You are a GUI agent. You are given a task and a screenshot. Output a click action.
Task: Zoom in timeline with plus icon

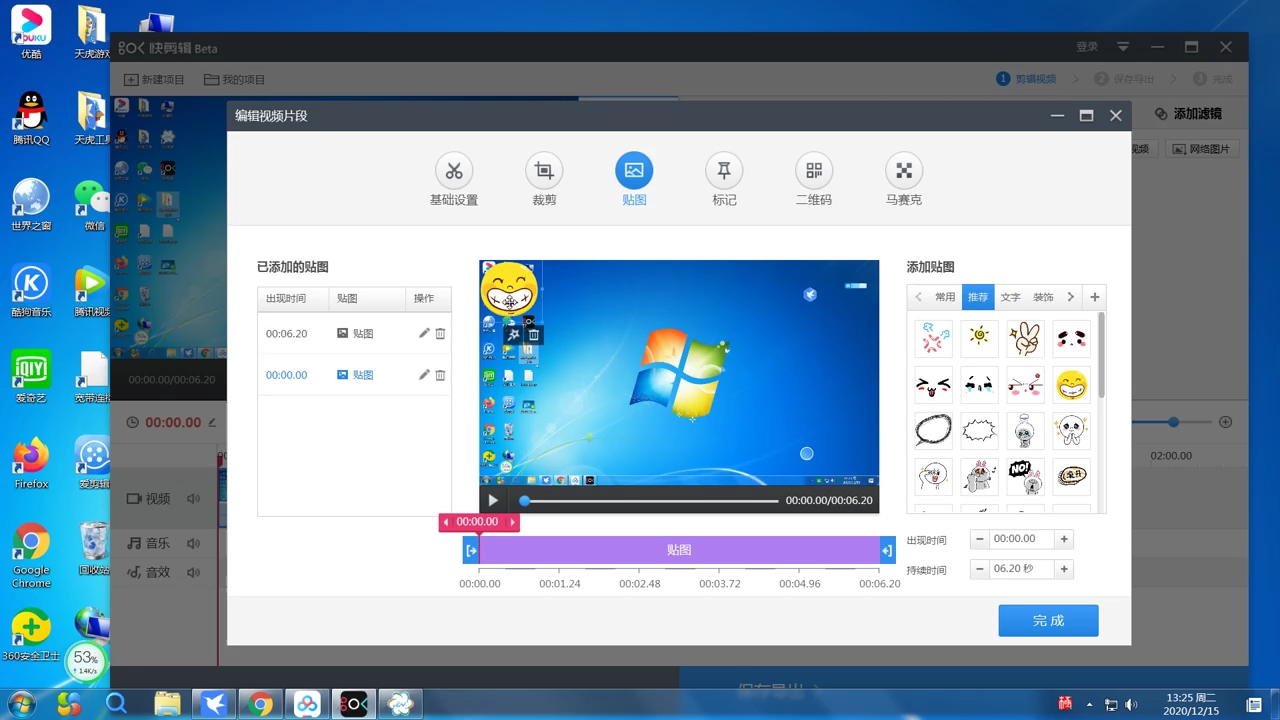pos(1225,422)
